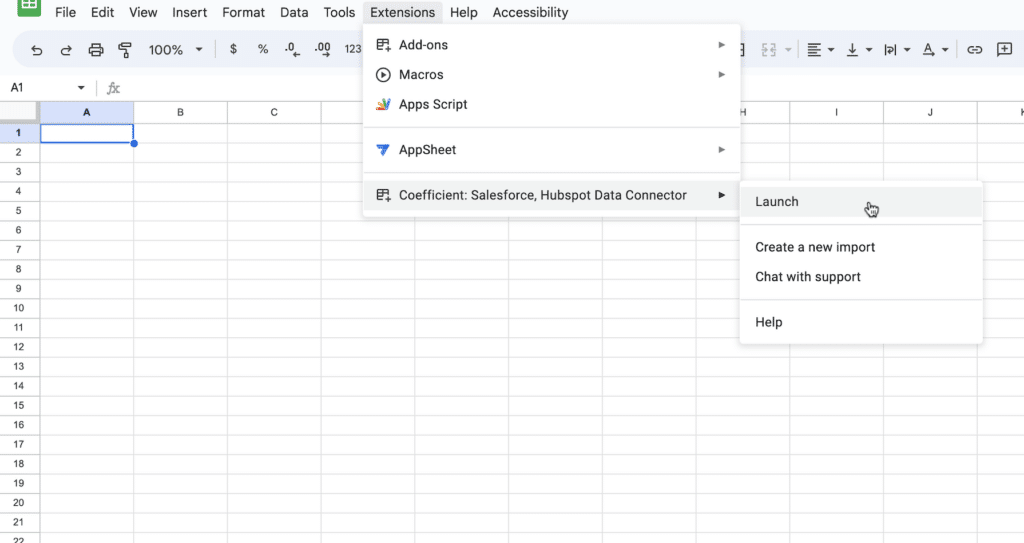Select row 5 header
The width and height of the screenshot is (1024, 543).
pos(19,210)
